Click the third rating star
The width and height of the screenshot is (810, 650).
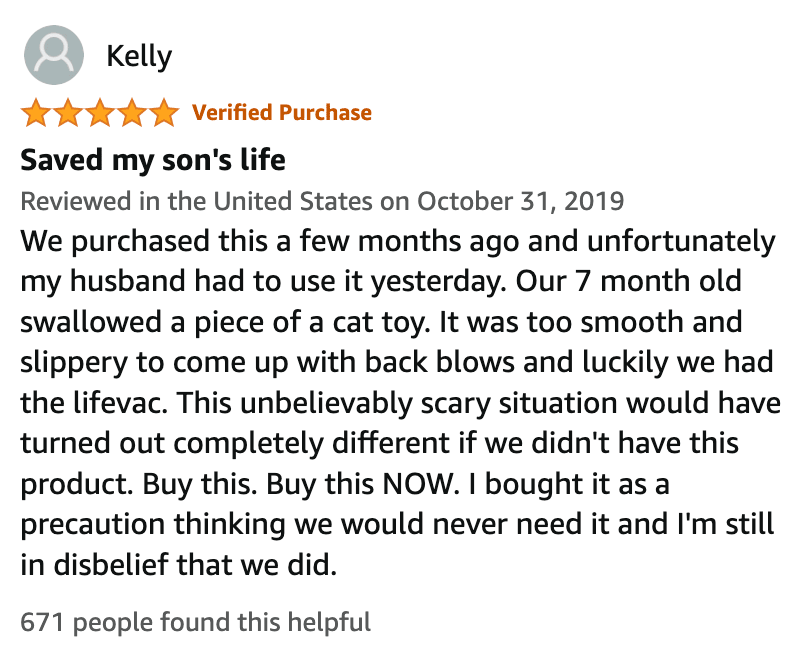[100, 113]
